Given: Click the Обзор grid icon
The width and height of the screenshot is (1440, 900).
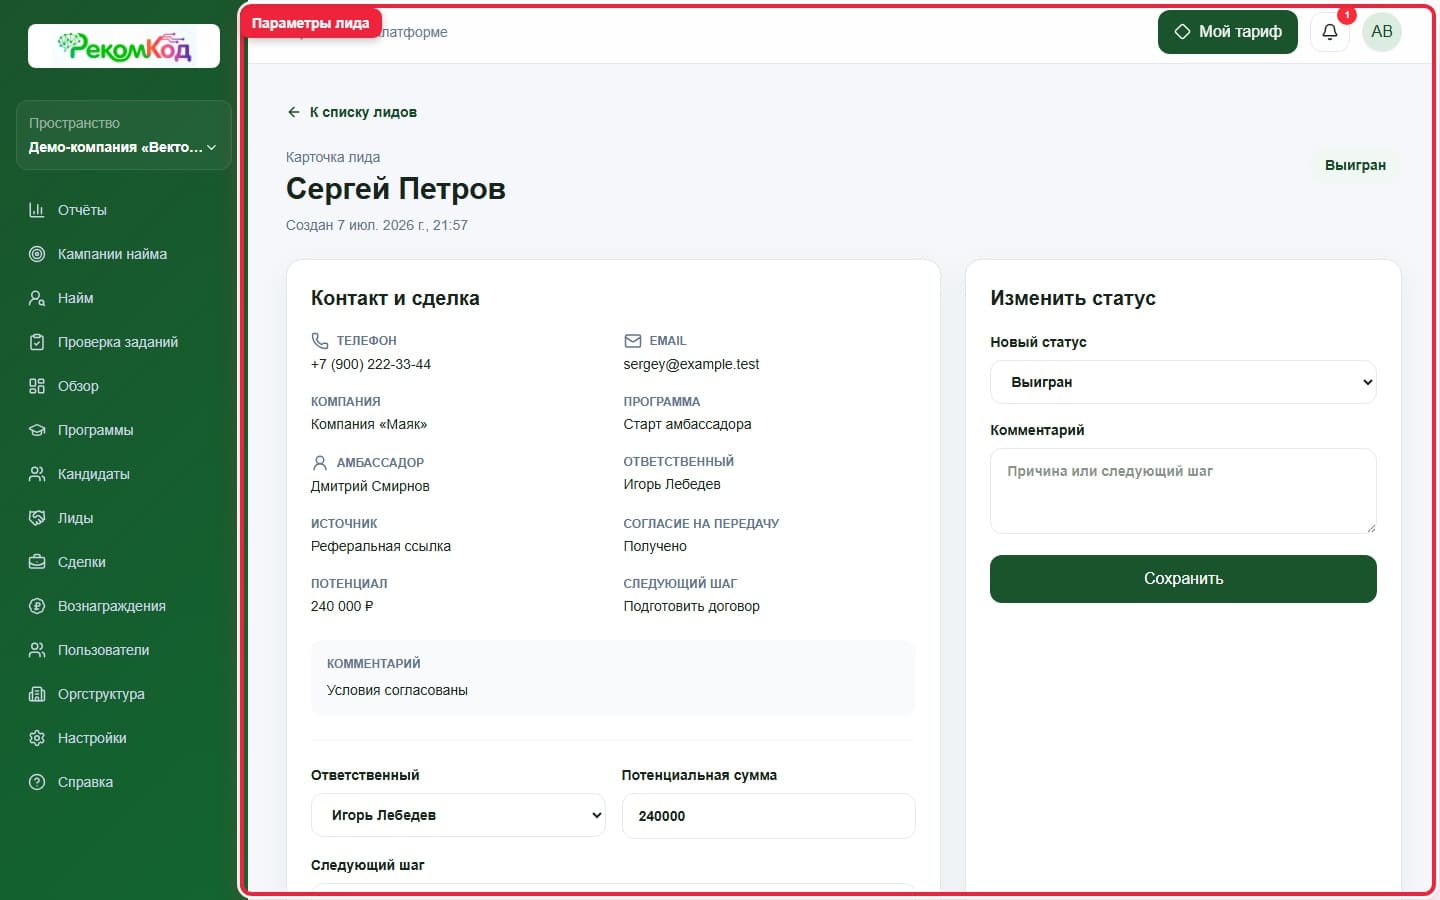Looking at the screenshot, I should pyautogui.click(x=37, y=386).
